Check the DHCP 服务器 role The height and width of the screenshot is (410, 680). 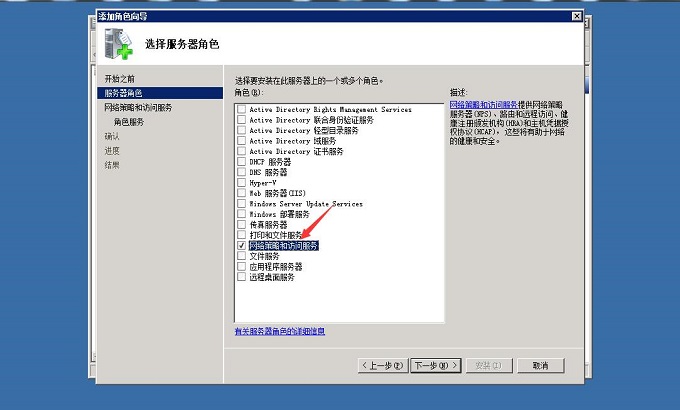tap(241, 162)
